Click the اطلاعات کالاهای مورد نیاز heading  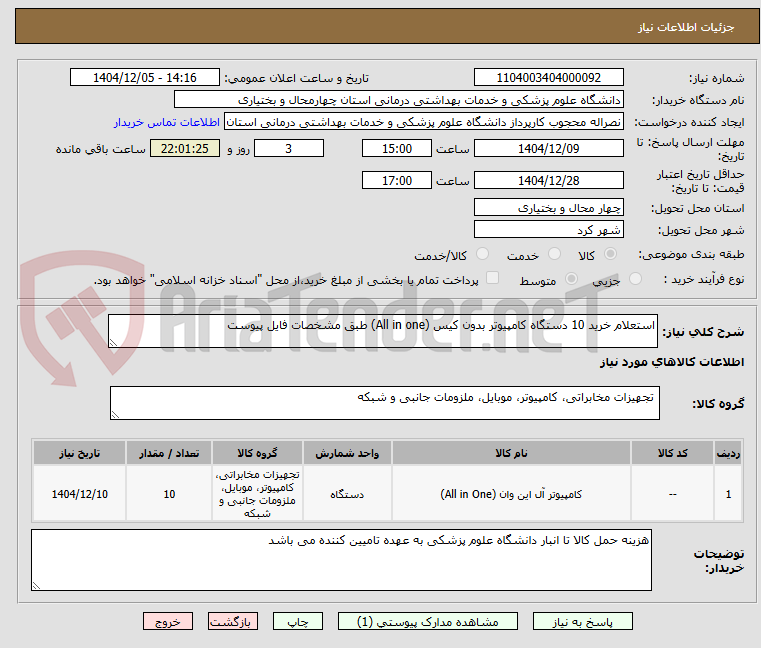pos(672,362)
